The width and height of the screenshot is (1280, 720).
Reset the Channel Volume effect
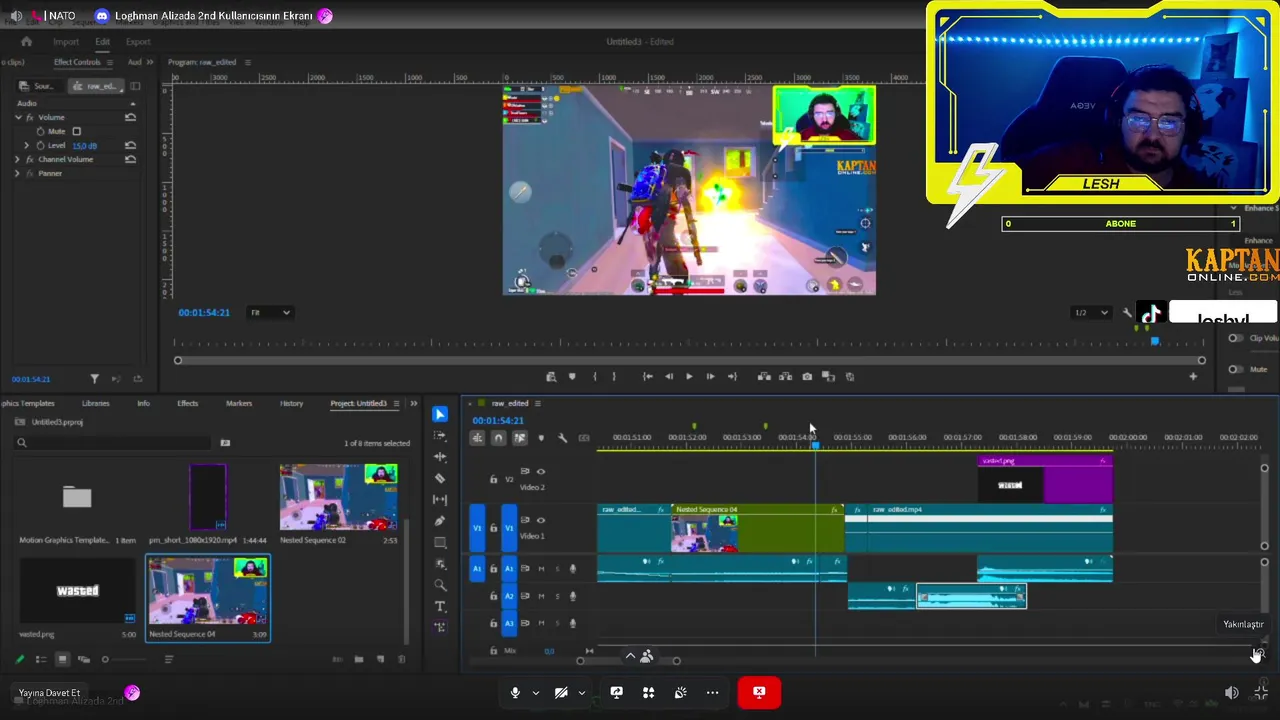pyautogui.click(x=130, y=159)
